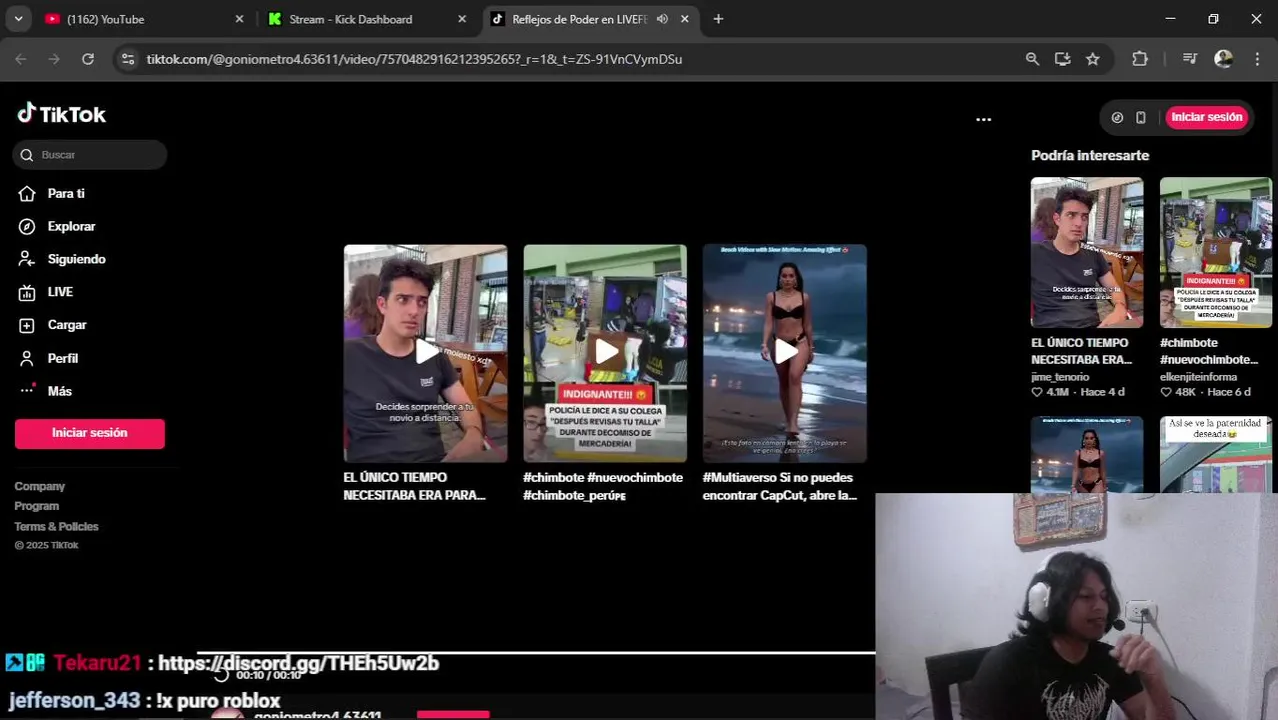
Task: Click the sidebar Iniciar sesión button
Action: point(90,433)
